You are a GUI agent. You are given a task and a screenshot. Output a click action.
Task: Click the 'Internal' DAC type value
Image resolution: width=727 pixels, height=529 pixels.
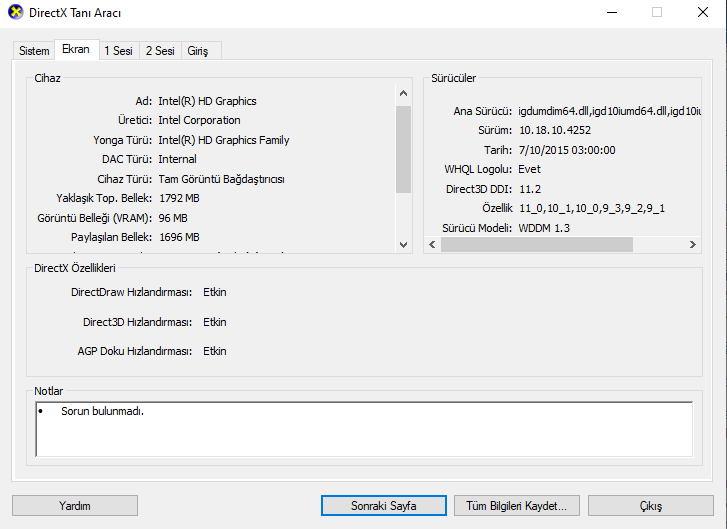click(178, 159)
